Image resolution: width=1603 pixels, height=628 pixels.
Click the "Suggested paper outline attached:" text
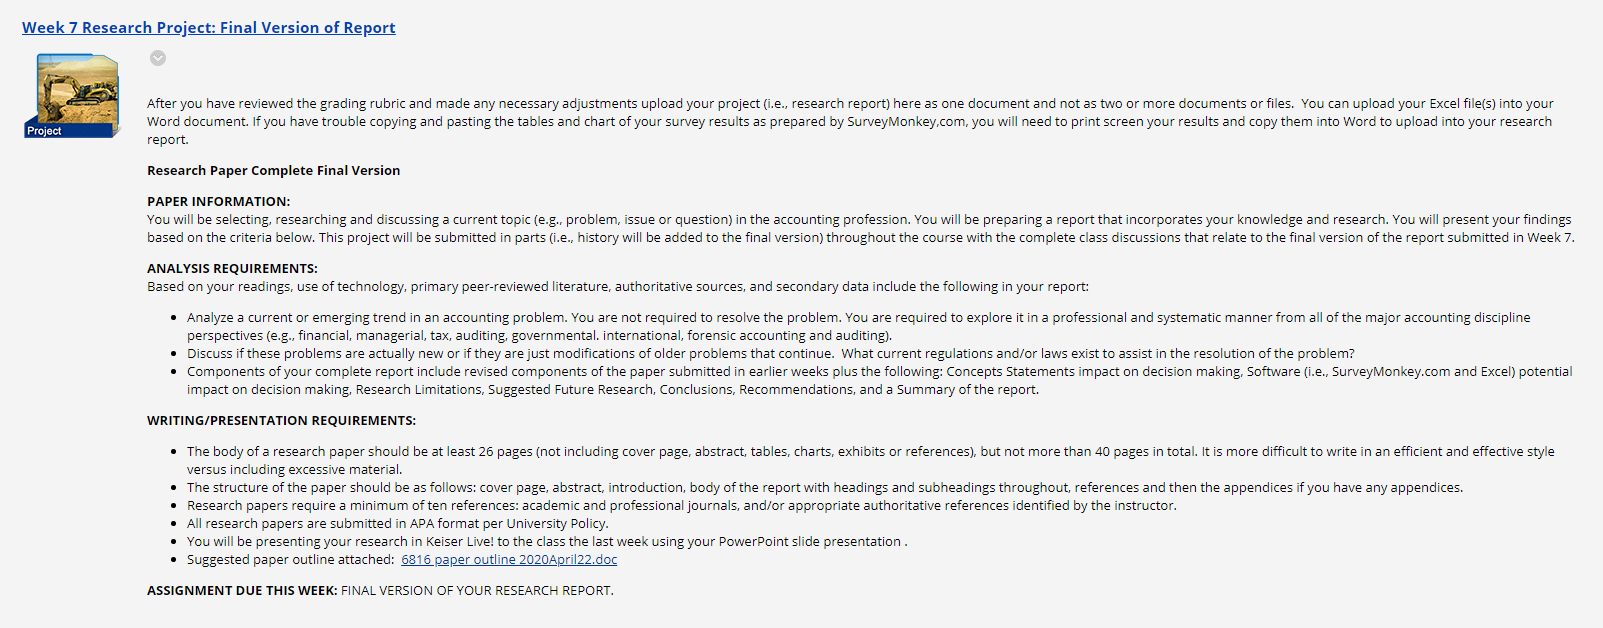tap(290, 560)
